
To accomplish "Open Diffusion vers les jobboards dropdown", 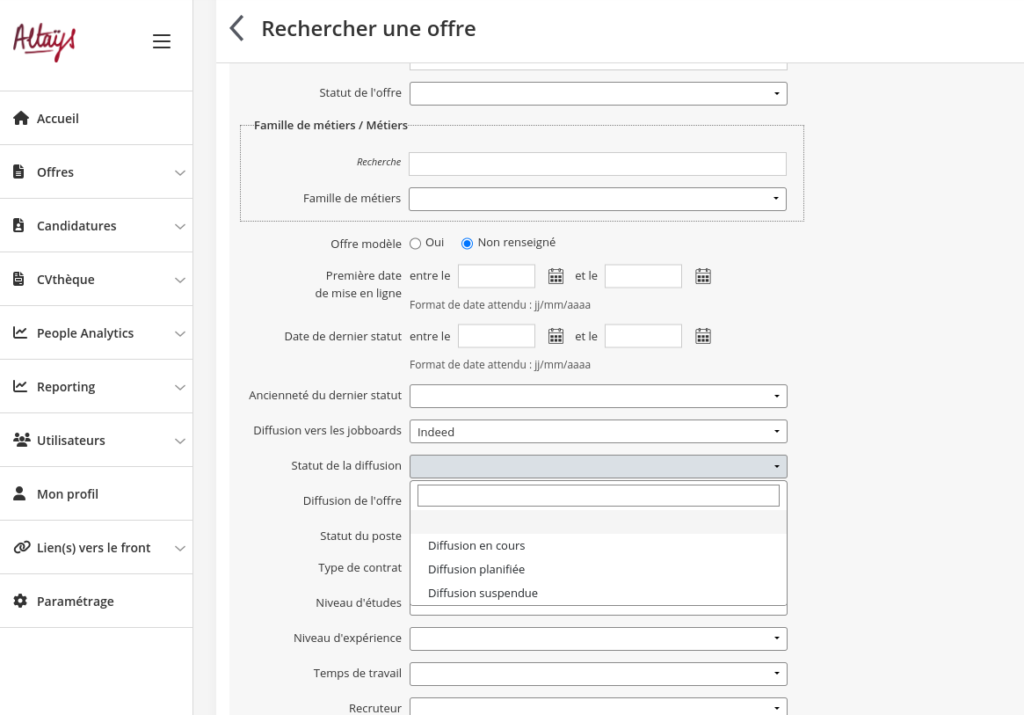I will 598,432.
